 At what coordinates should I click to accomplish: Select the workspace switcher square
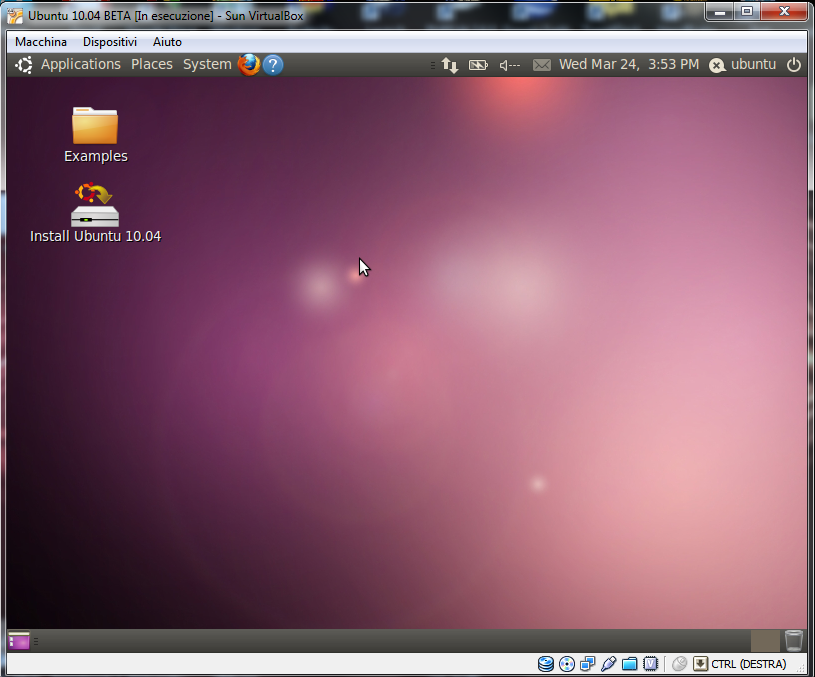click(765, 641)
